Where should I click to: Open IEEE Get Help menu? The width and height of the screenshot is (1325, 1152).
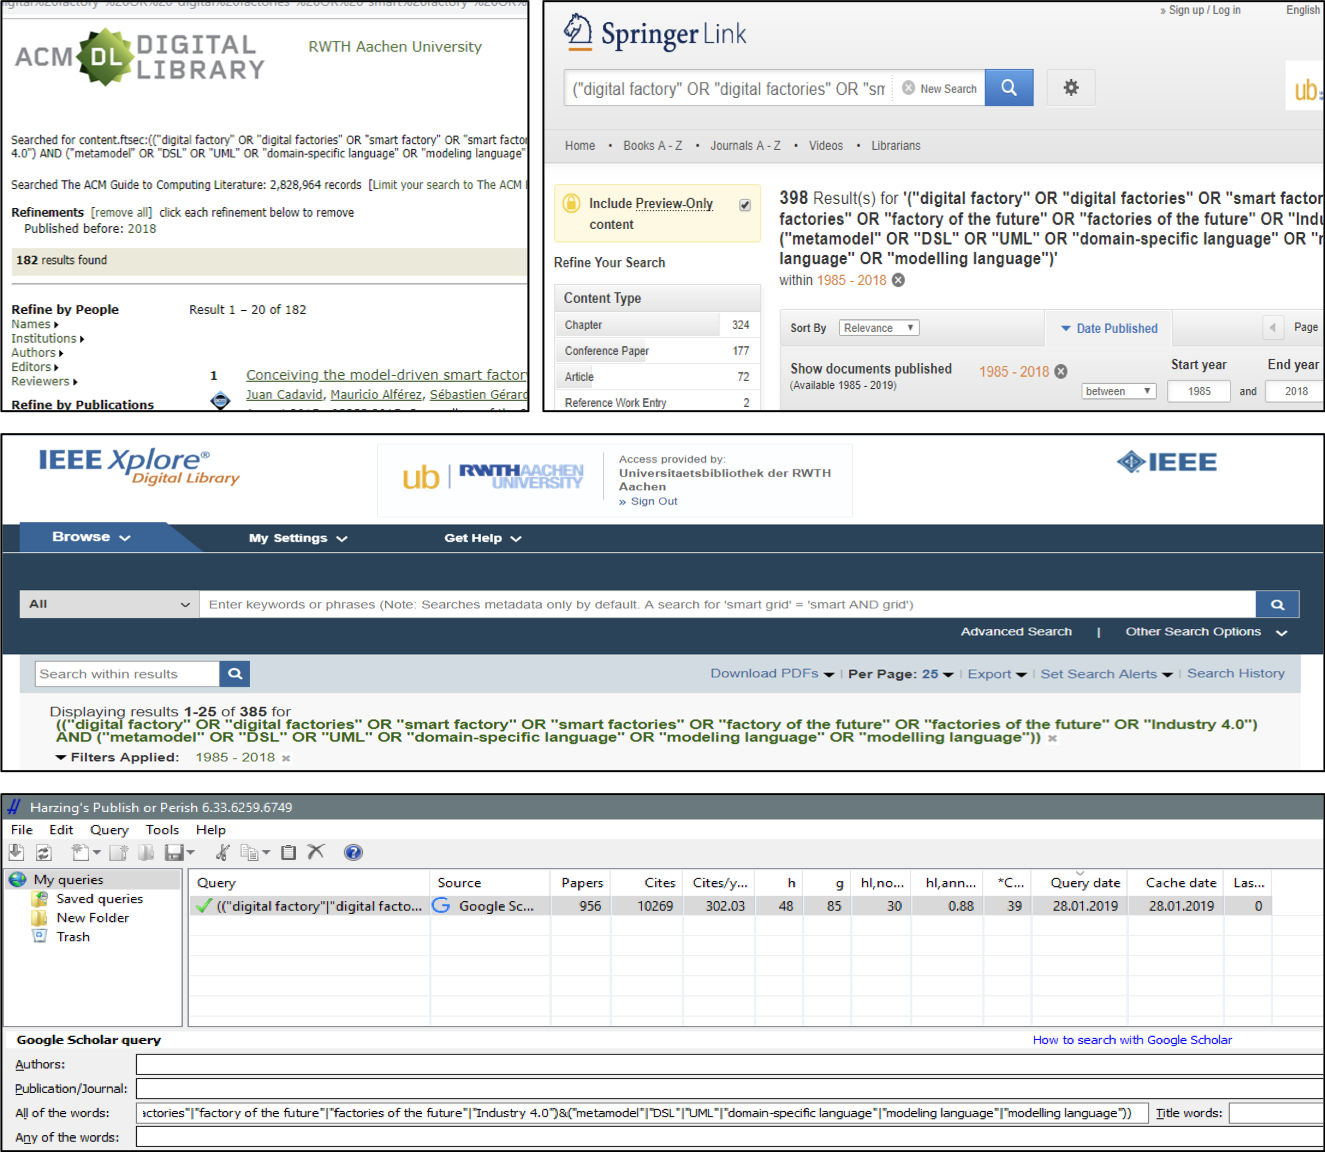483,538
